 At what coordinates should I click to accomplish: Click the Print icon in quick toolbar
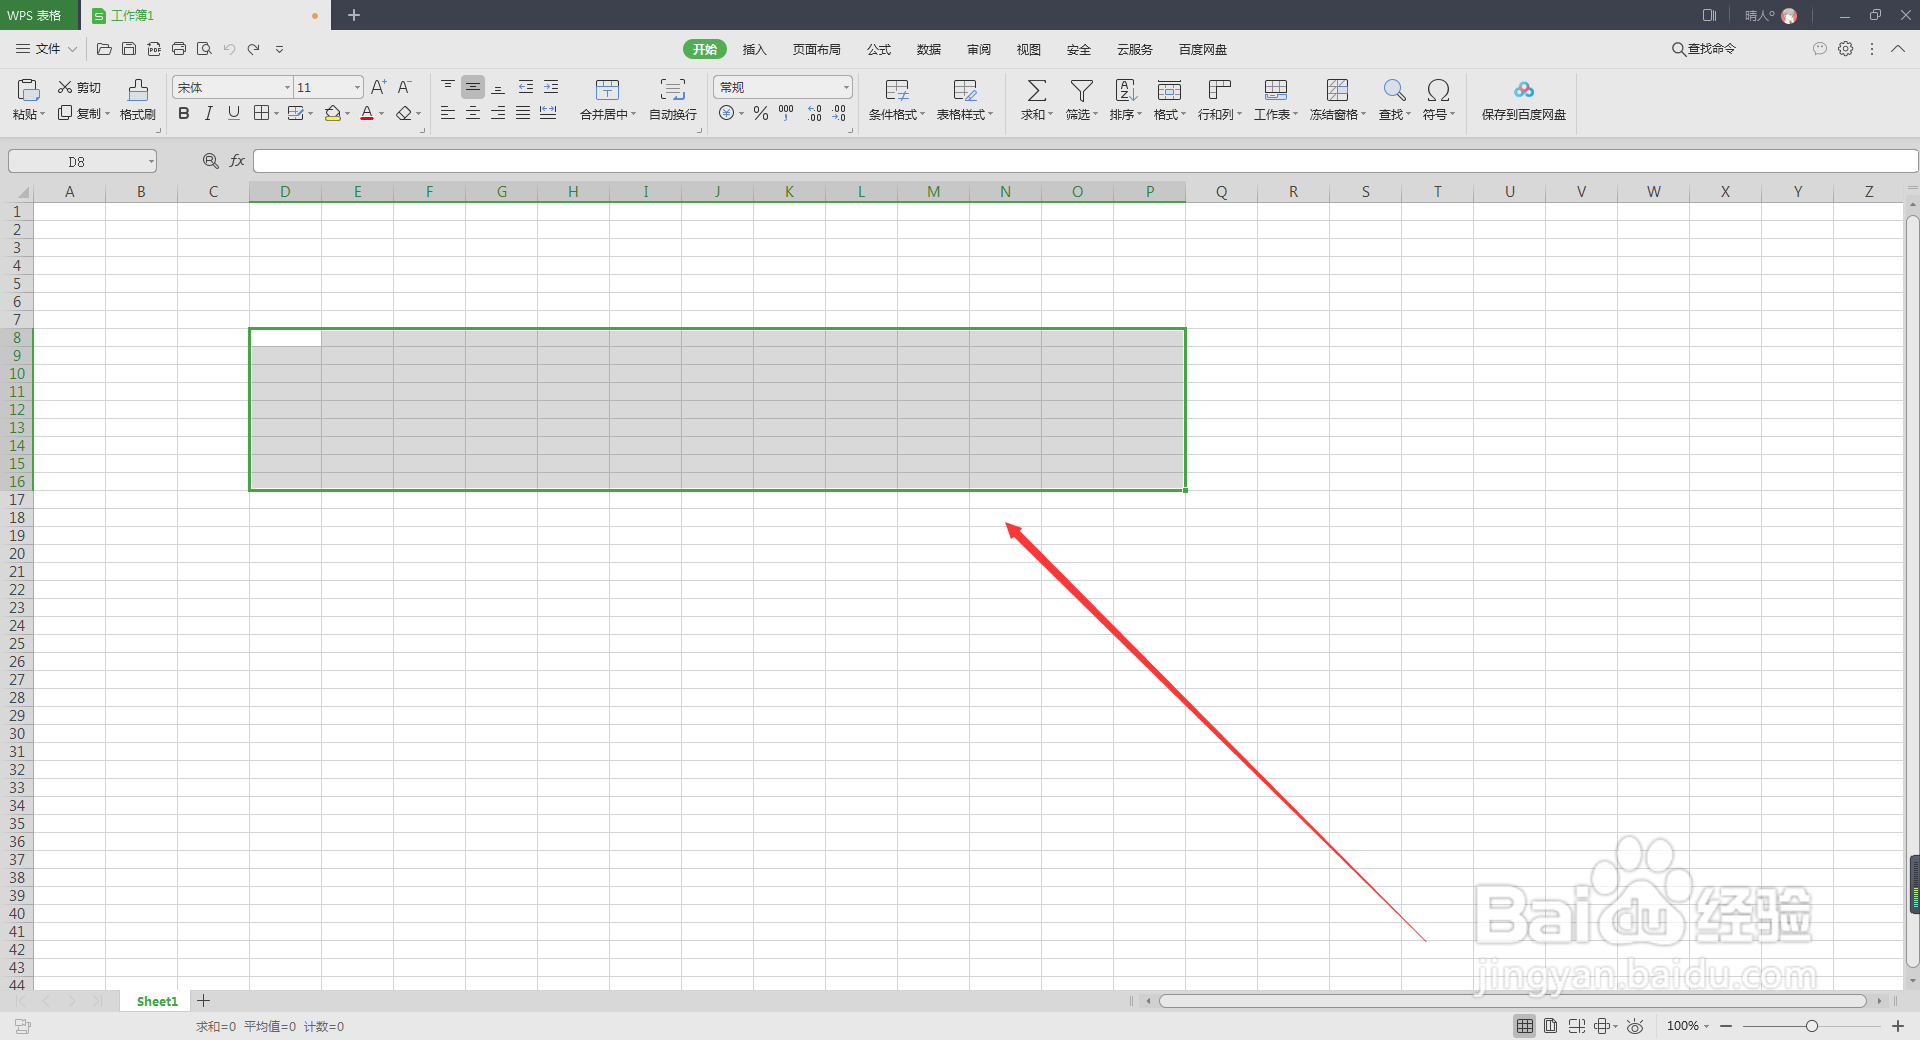tap(179, 48)
